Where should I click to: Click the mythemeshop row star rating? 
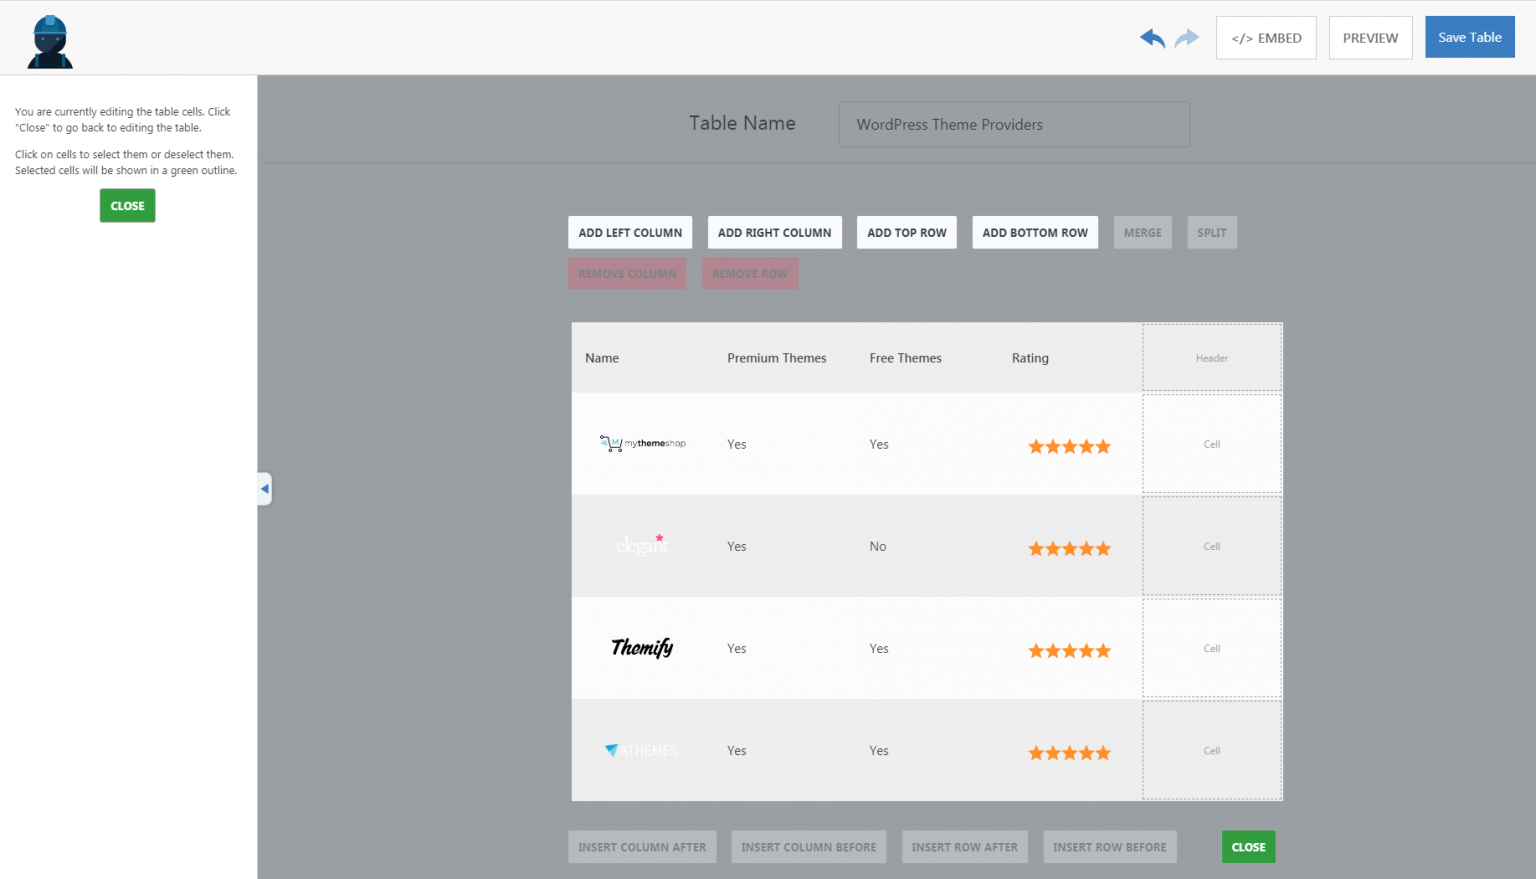[x=1069, y=446]
